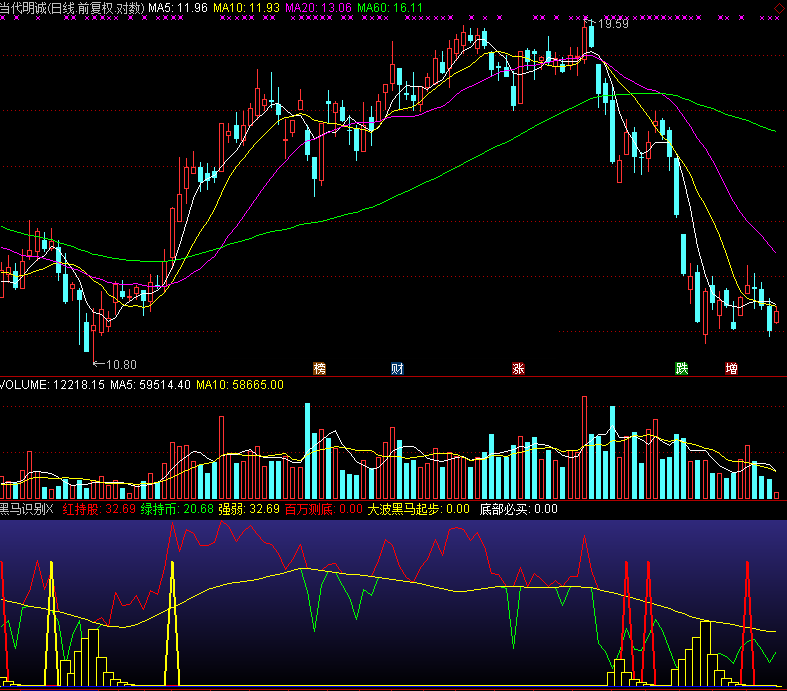This screenshot has height=691, width=787.
Task: Click the 红持股: 32.69 value
Action: [x=99, y=509]
